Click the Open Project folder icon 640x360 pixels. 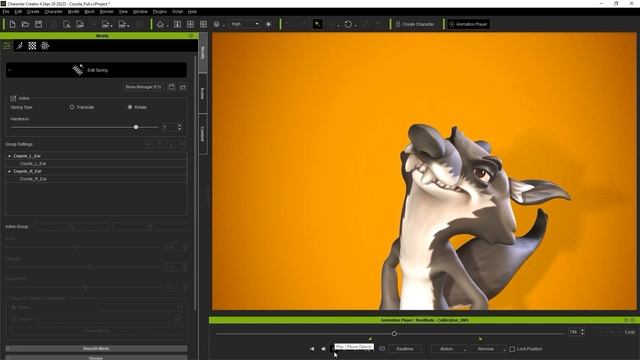tap(25, 24)
